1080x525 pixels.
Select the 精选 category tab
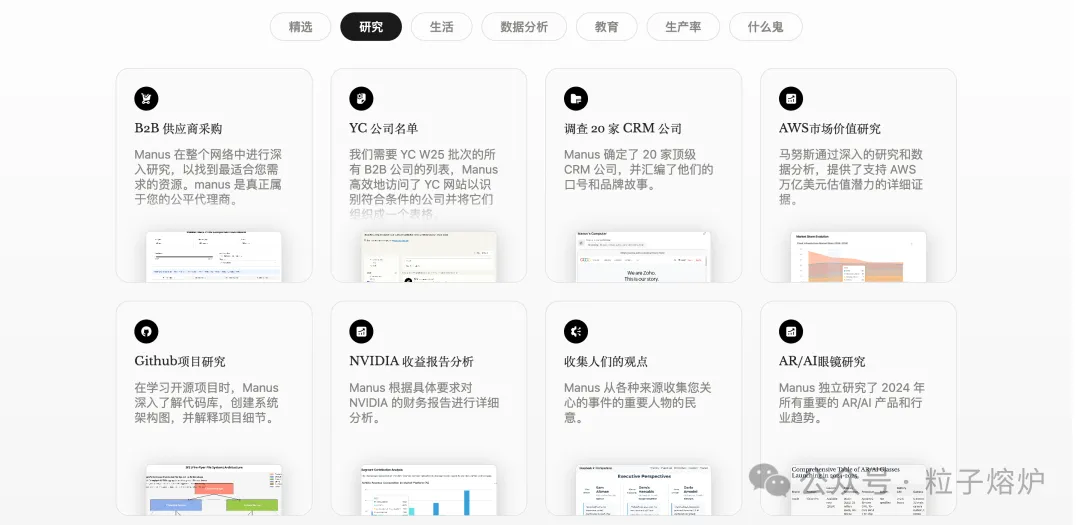tap(300, 27)
